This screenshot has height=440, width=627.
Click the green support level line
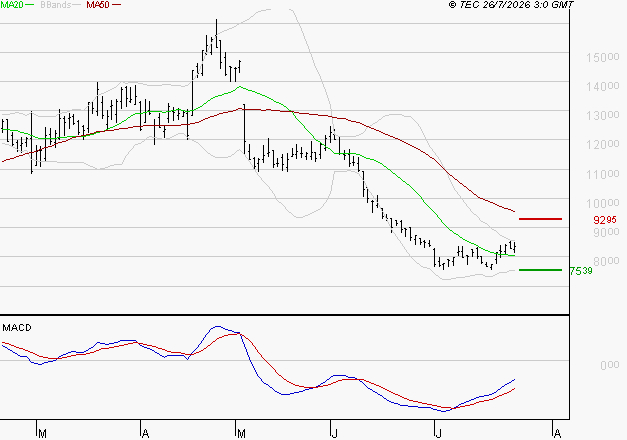click(540, 270)
